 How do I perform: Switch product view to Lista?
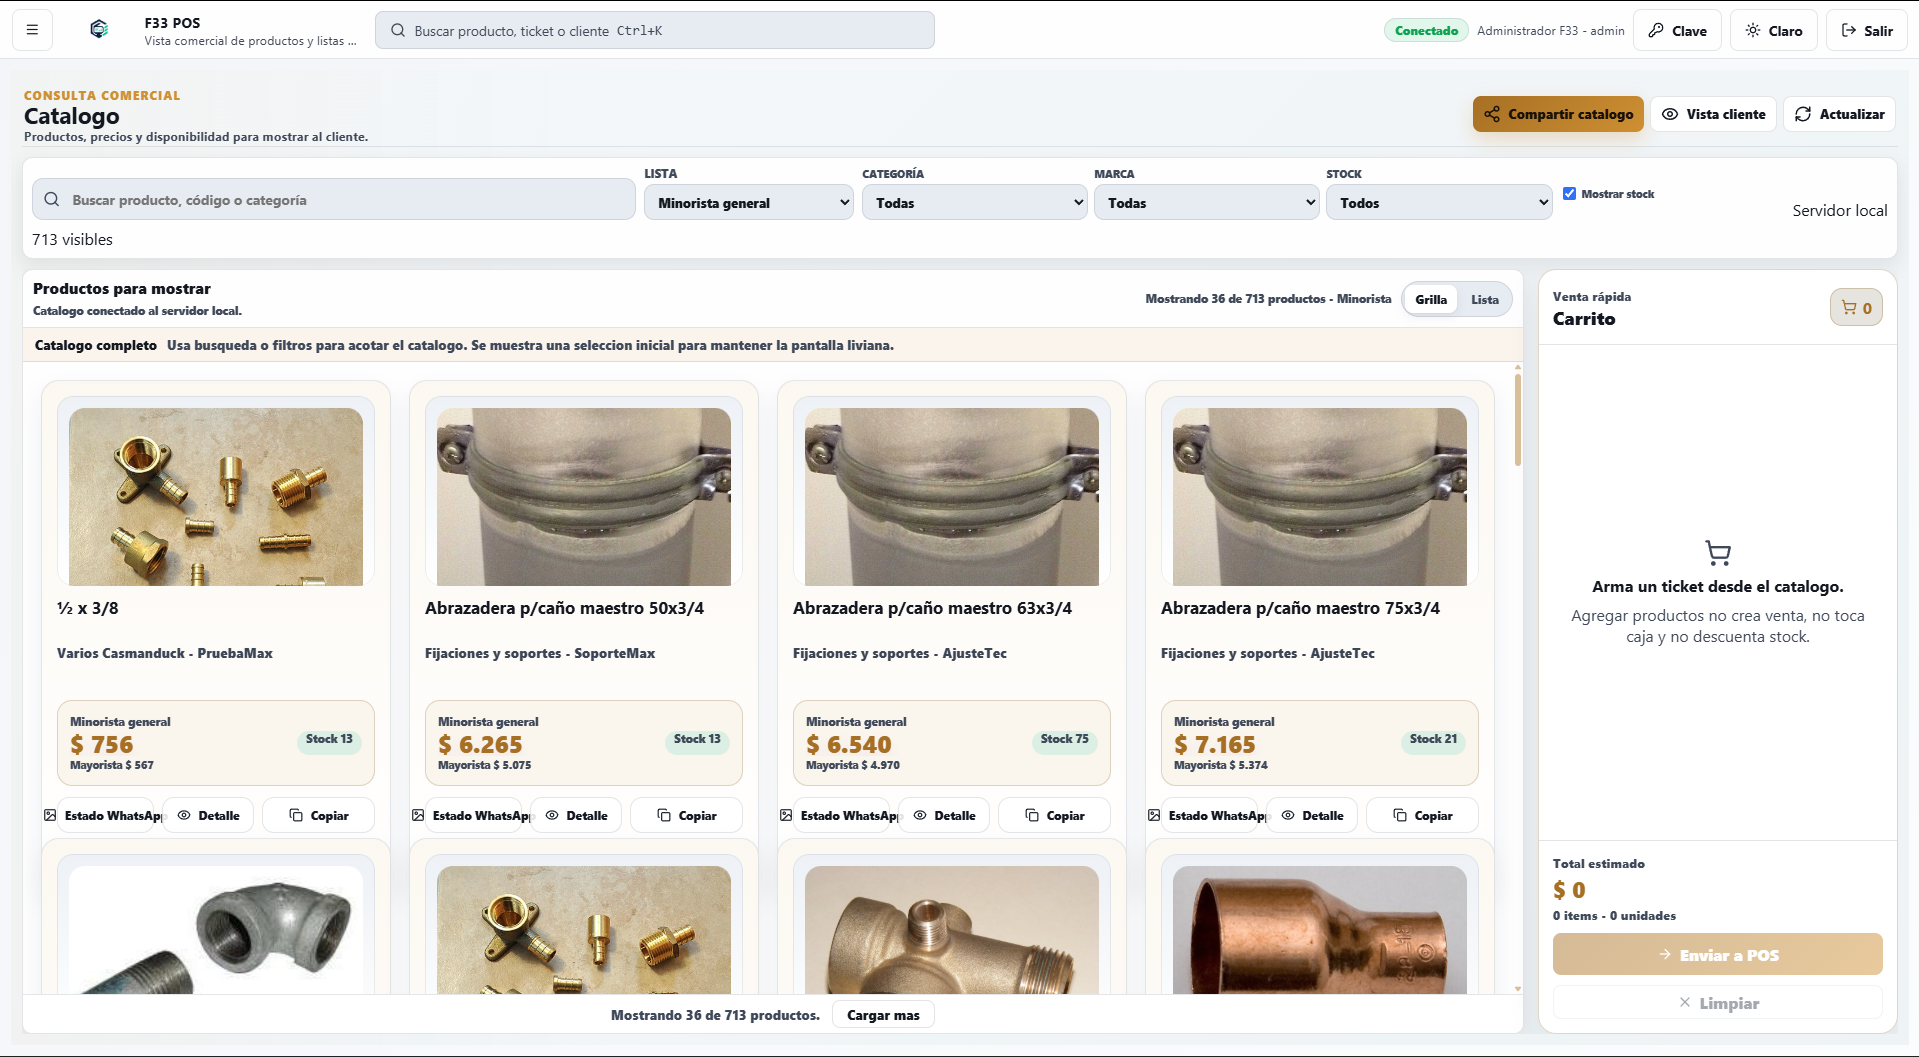(1484, 299)
